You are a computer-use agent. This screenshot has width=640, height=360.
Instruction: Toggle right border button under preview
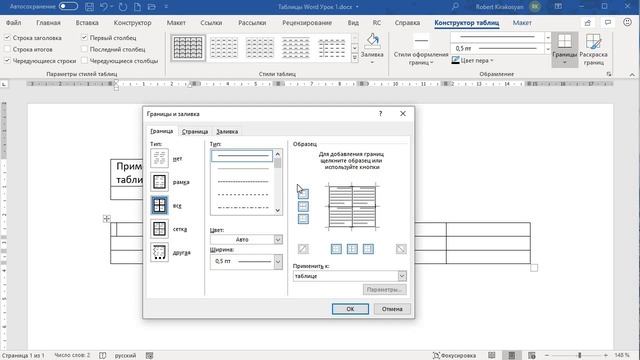(x=368, y=249)
